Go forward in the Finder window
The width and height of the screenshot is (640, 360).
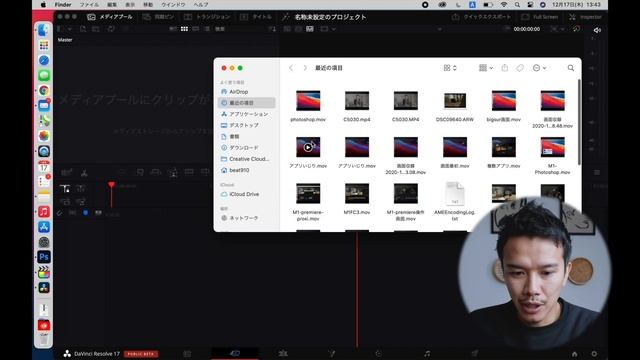click(x=304, y=68)
